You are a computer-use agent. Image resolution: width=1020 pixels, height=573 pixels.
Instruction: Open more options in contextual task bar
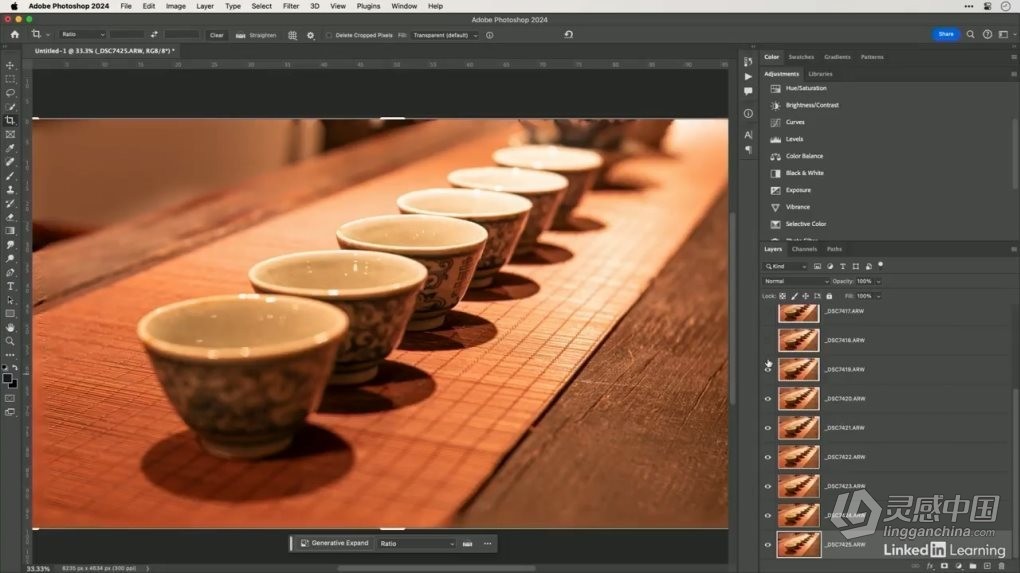point(487,544)
